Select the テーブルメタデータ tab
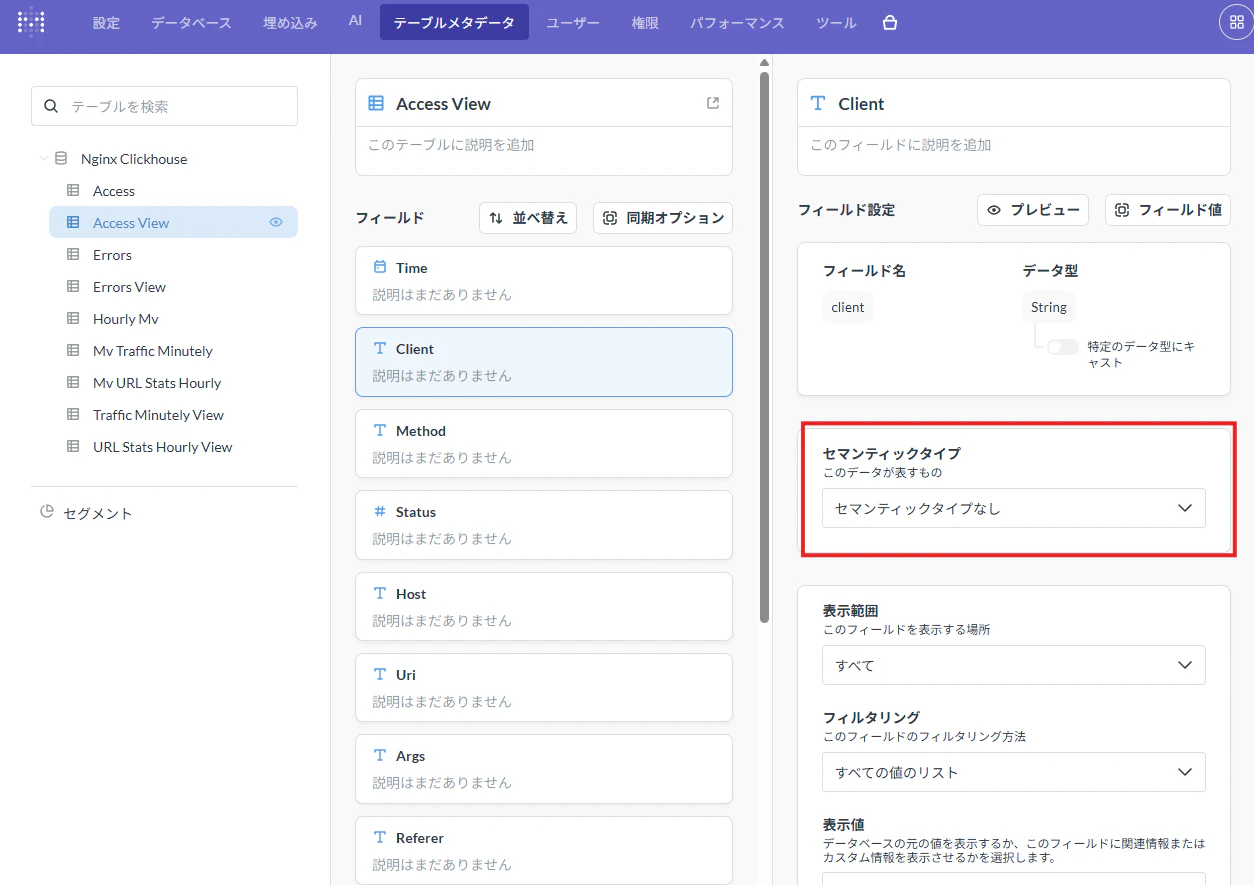This screenshot has height=885, width=1254. pos(454,22)
